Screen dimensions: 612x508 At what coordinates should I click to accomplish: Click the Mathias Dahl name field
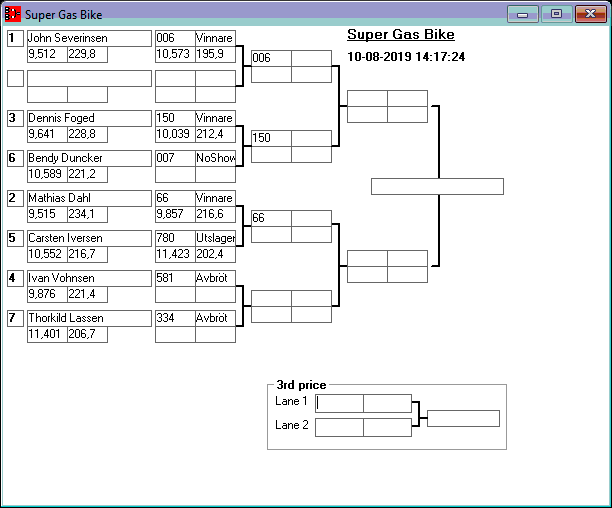pos(88,198)
